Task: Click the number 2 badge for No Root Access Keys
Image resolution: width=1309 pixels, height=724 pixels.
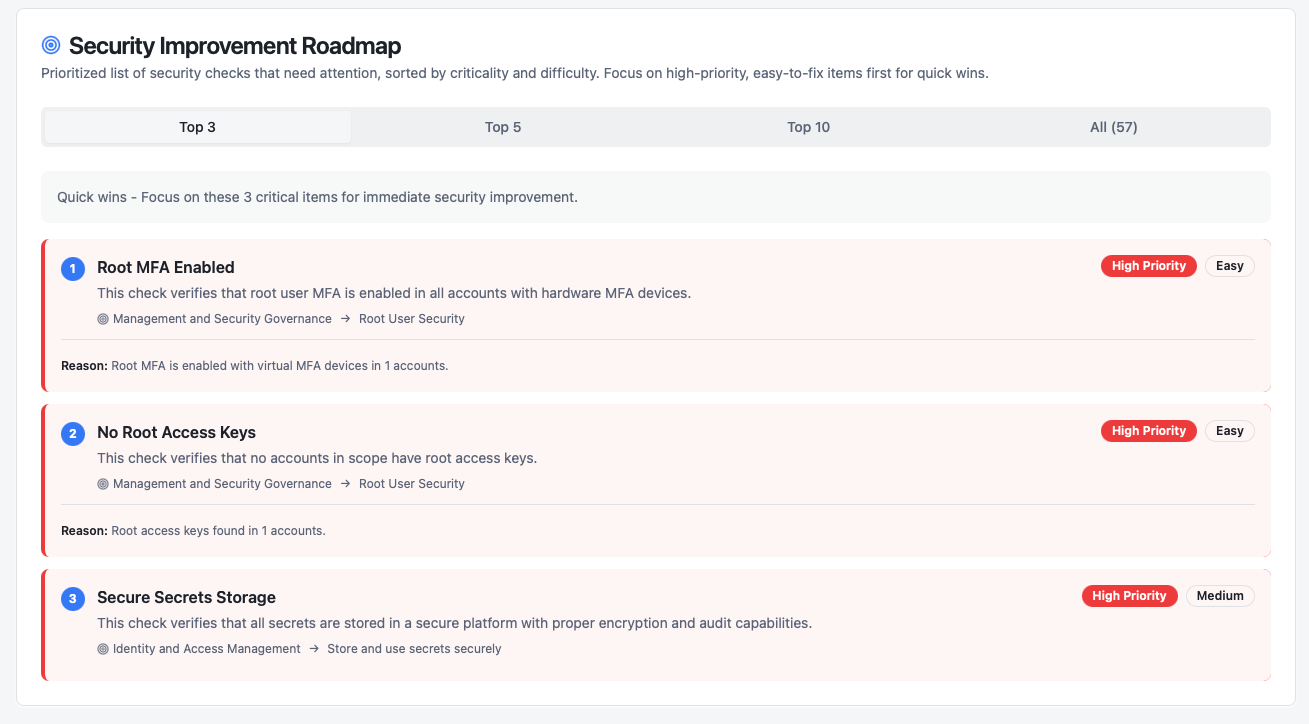Action: point(72,434)
